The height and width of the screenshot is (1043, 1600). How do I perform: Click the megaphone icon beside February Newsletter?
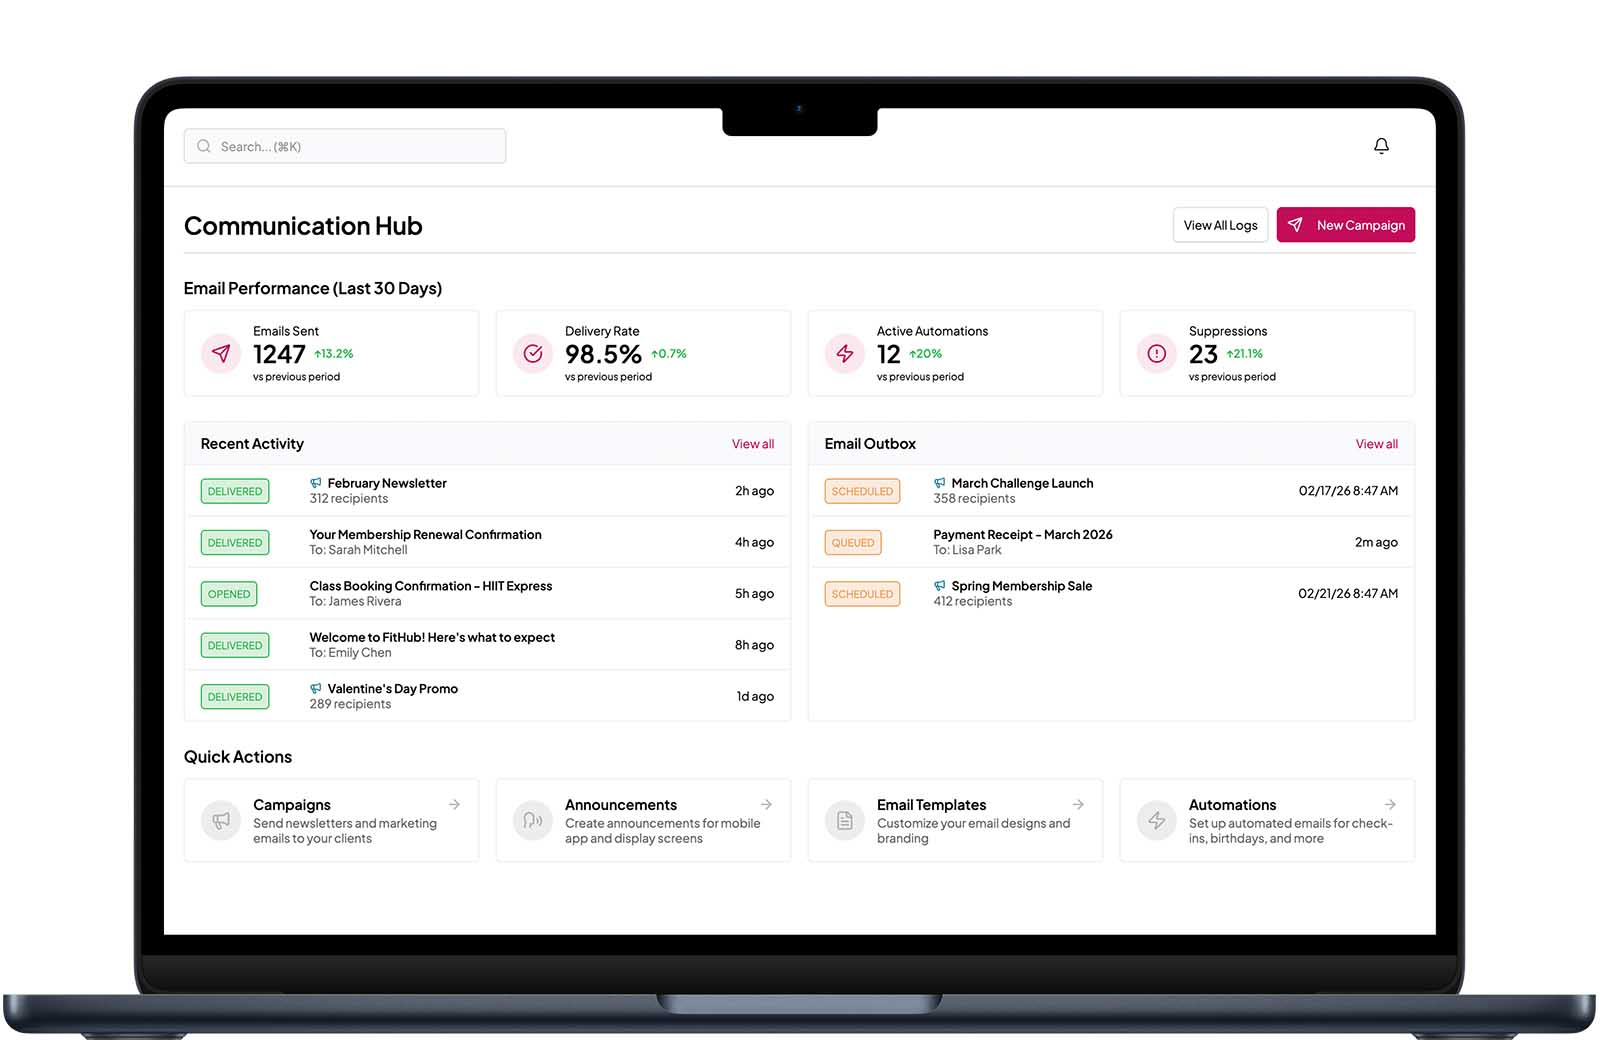(317, 482)
